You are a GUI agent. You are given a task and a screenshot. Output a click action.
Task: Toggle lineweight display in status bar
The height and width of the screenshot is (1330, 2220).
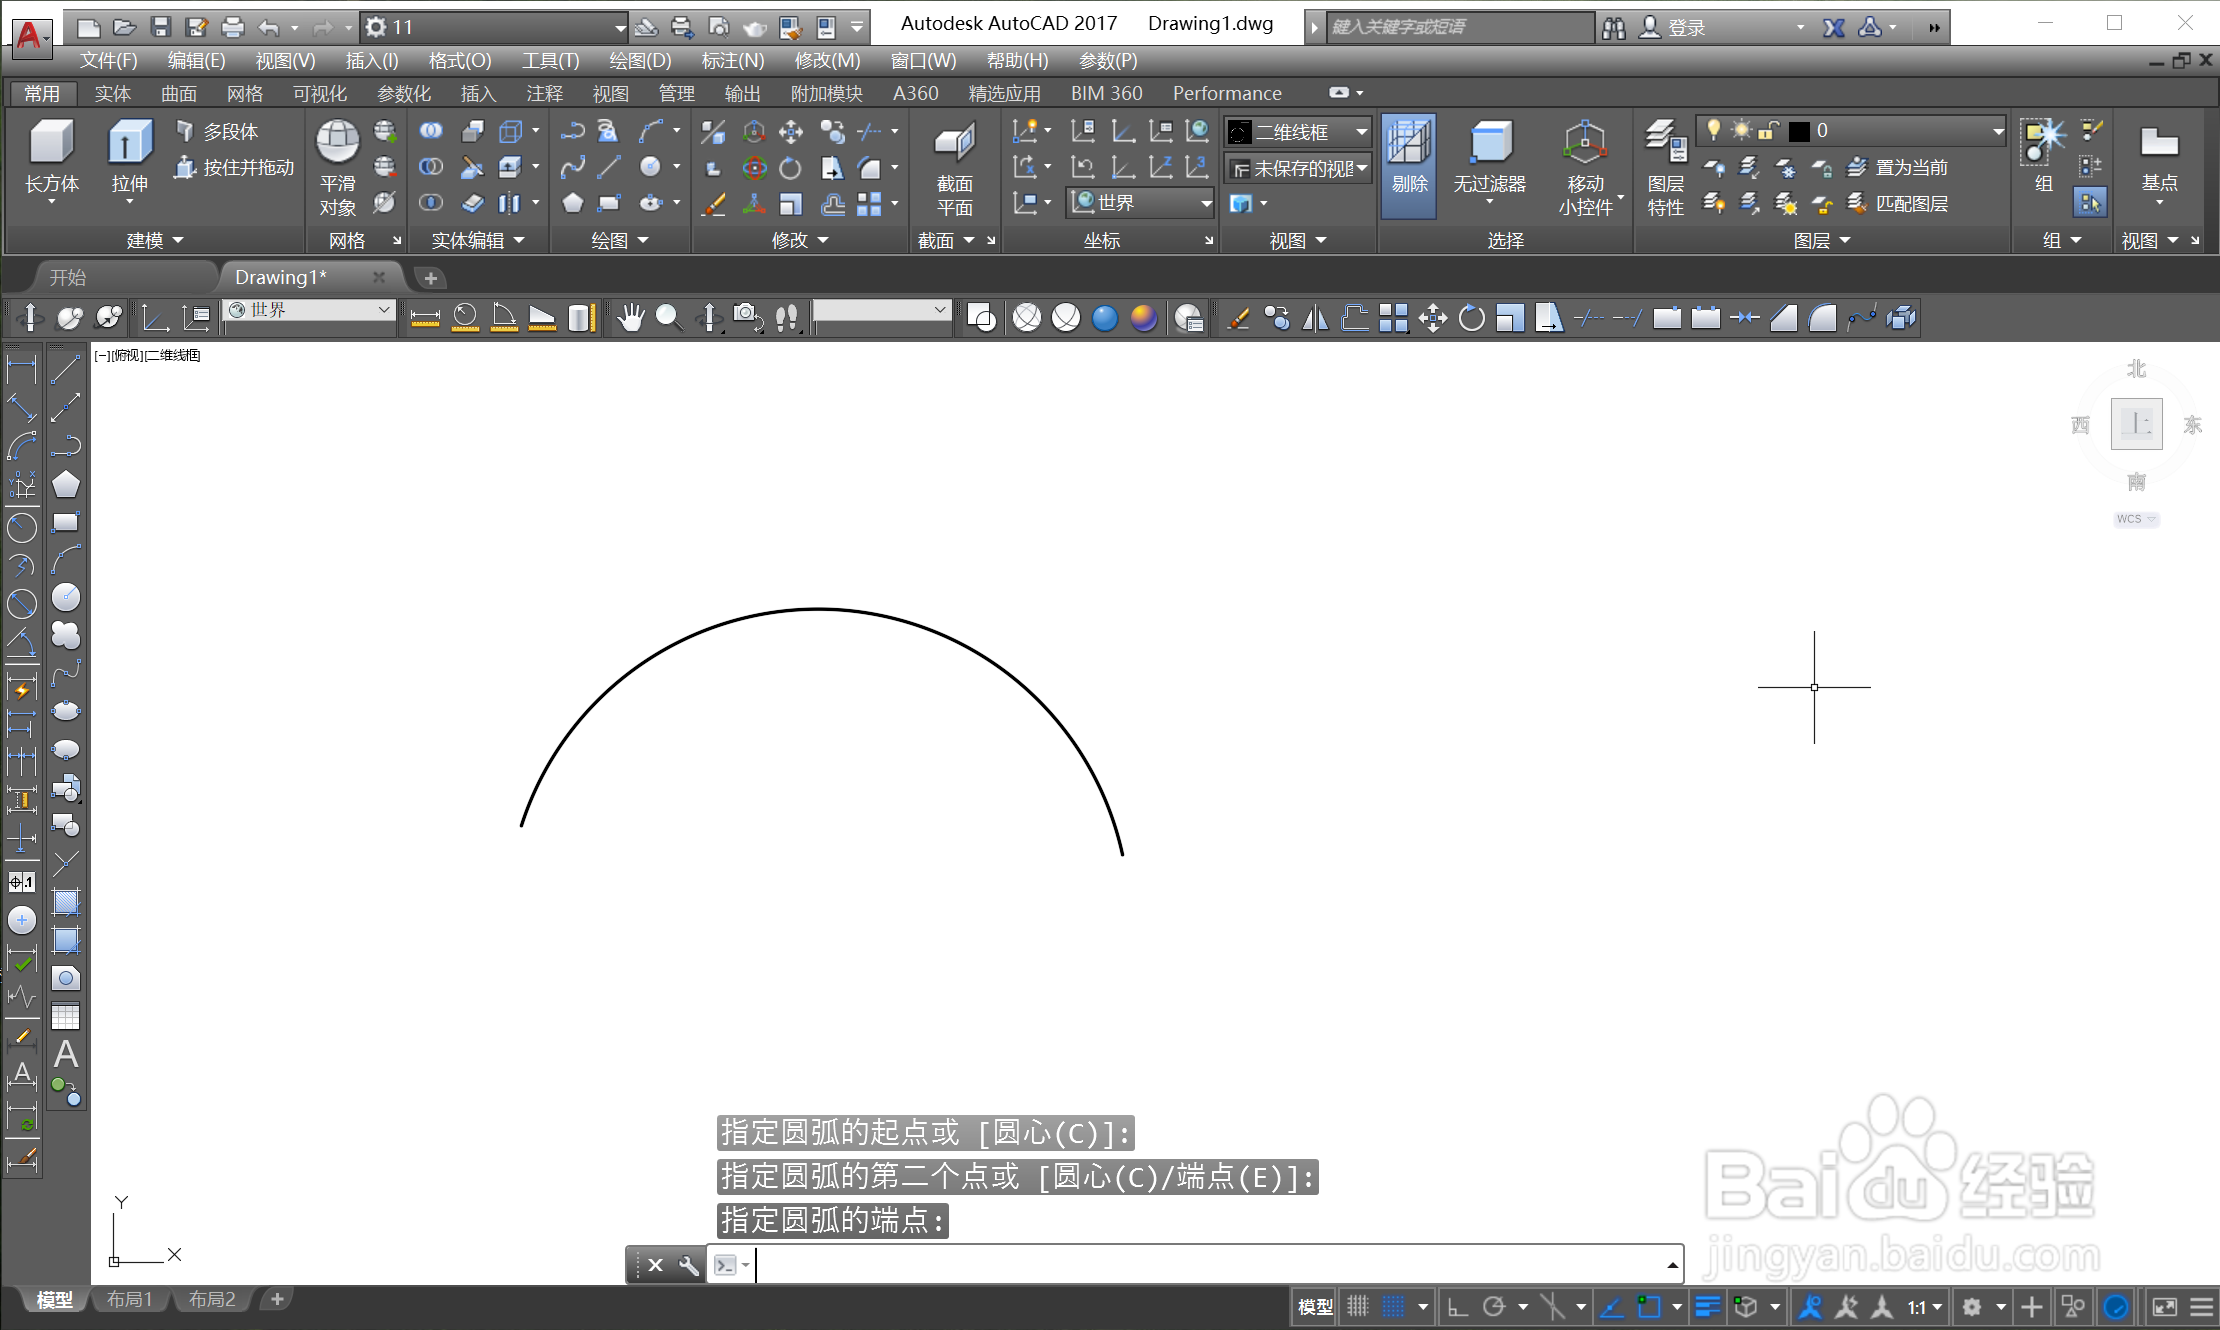click(1708, 1306)
